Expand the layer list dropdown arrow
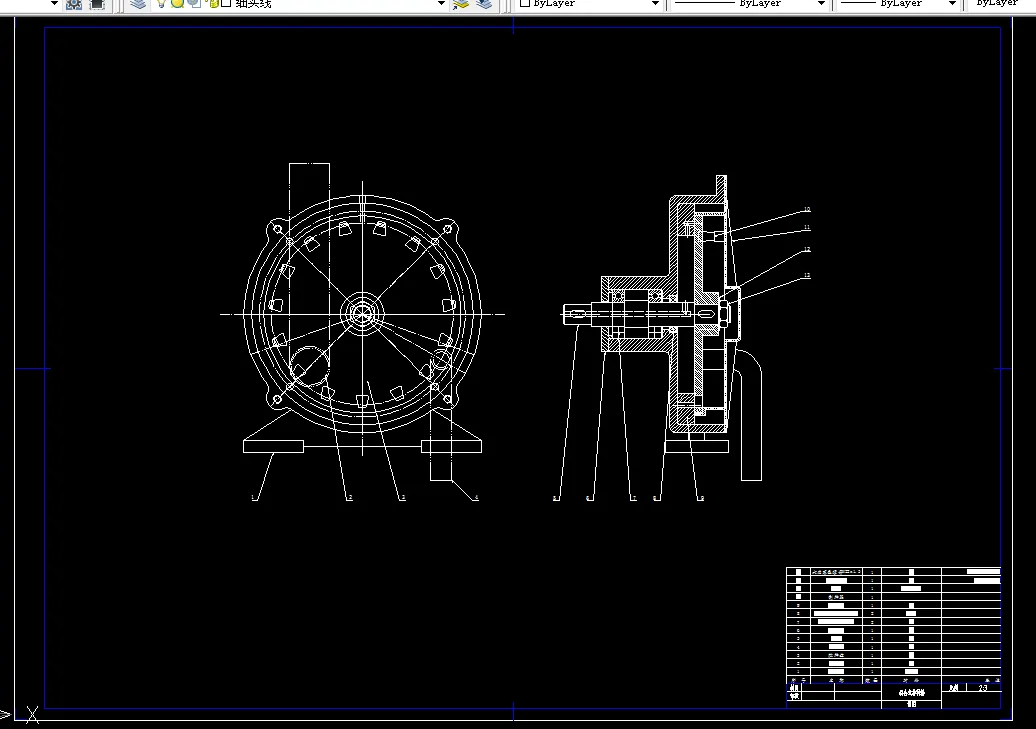The width and height of the screenshot is (1036, 729). (441, 4)
